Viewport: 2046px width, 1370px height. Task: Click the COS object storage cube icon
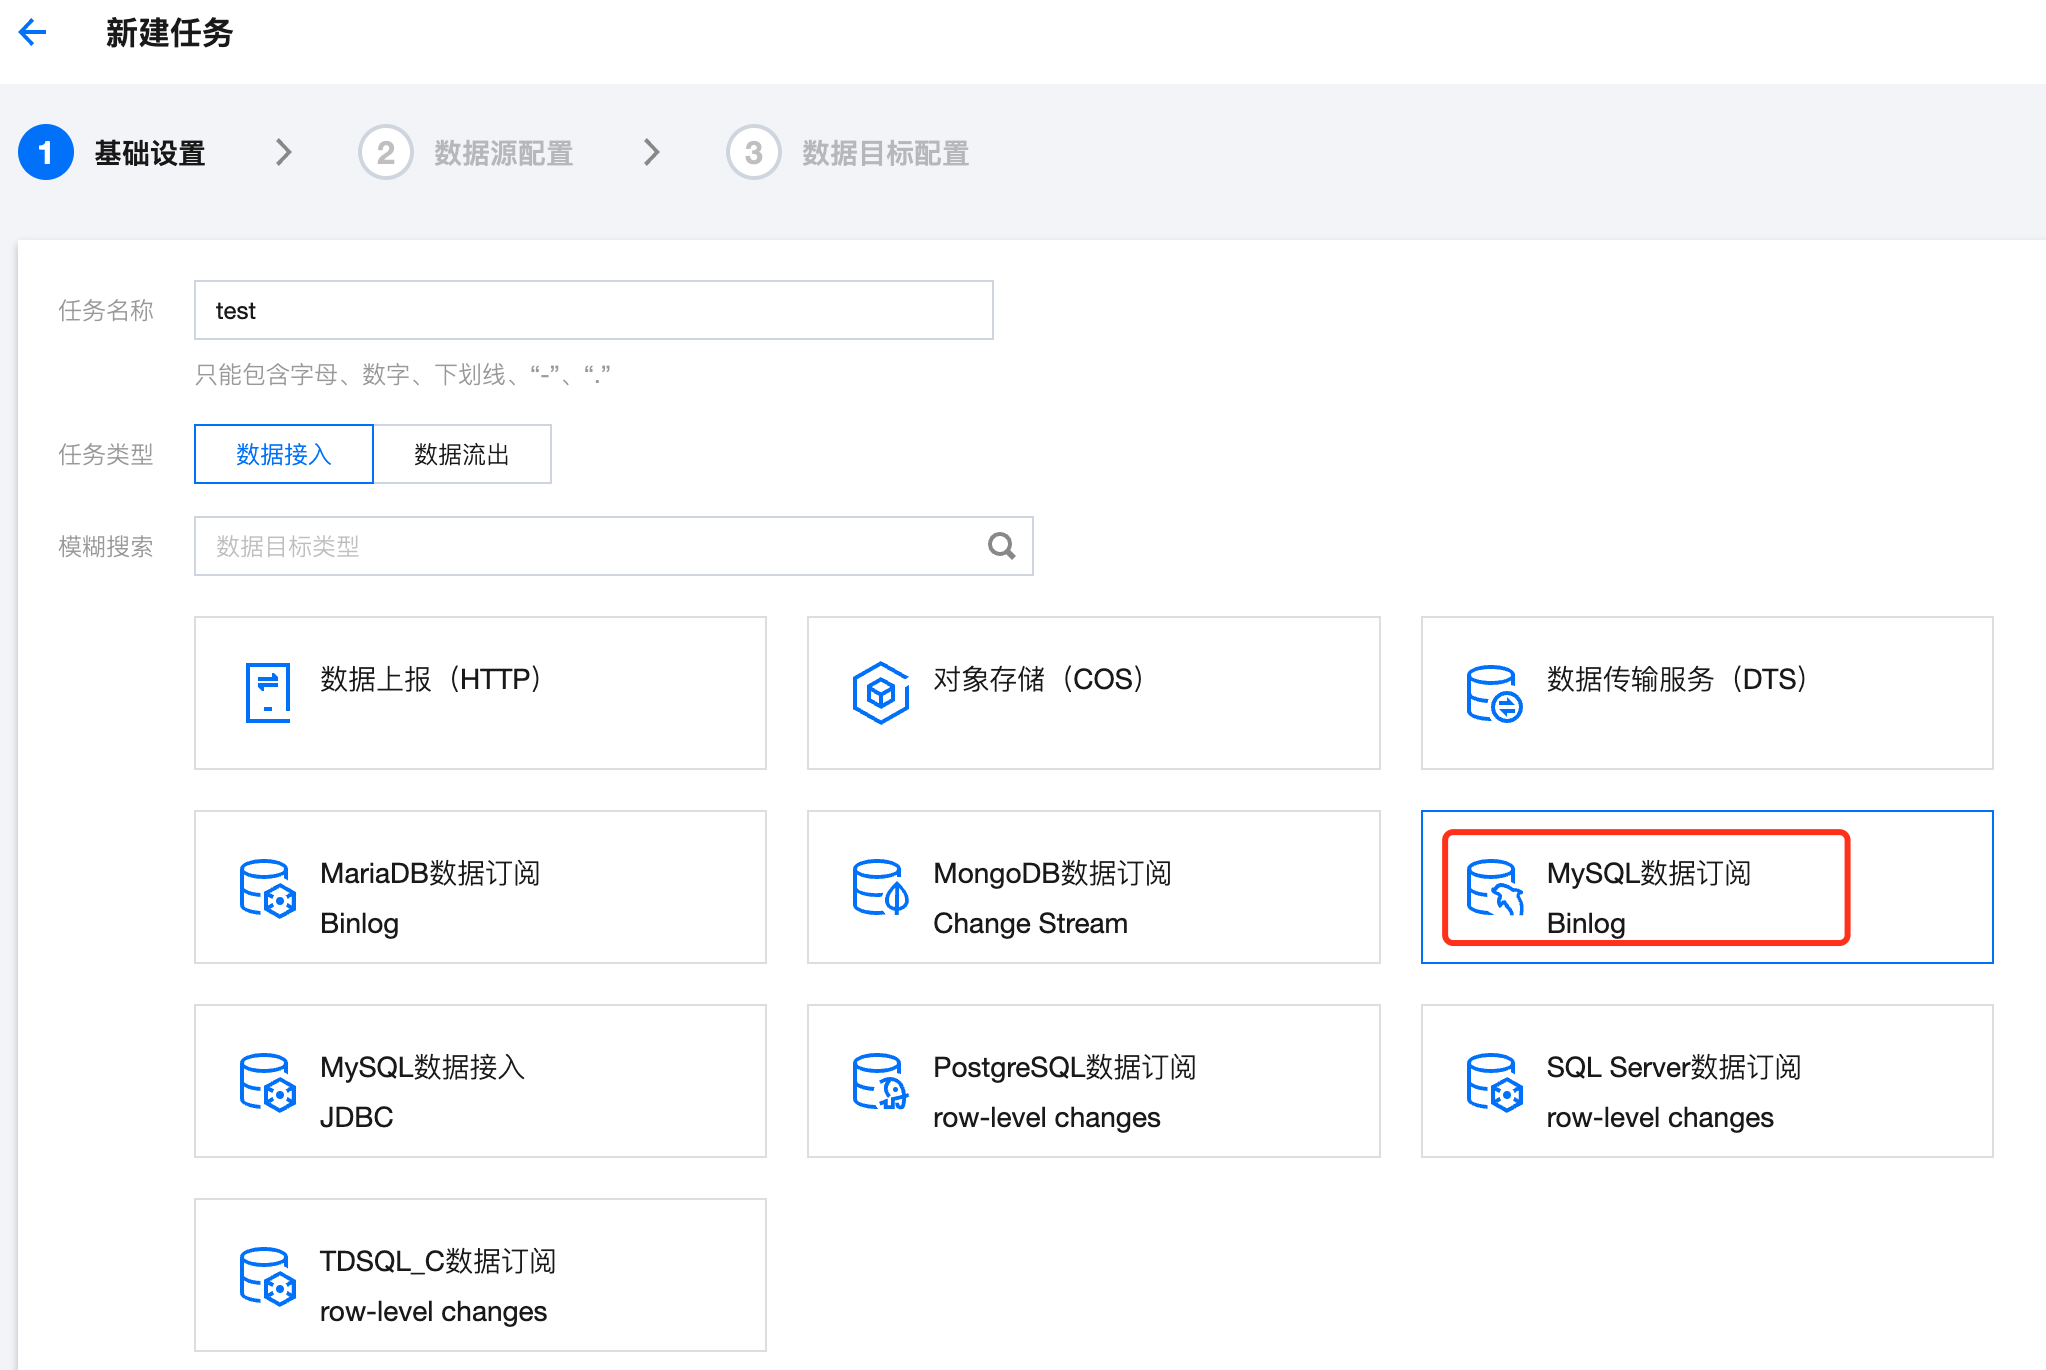point(881,692)
